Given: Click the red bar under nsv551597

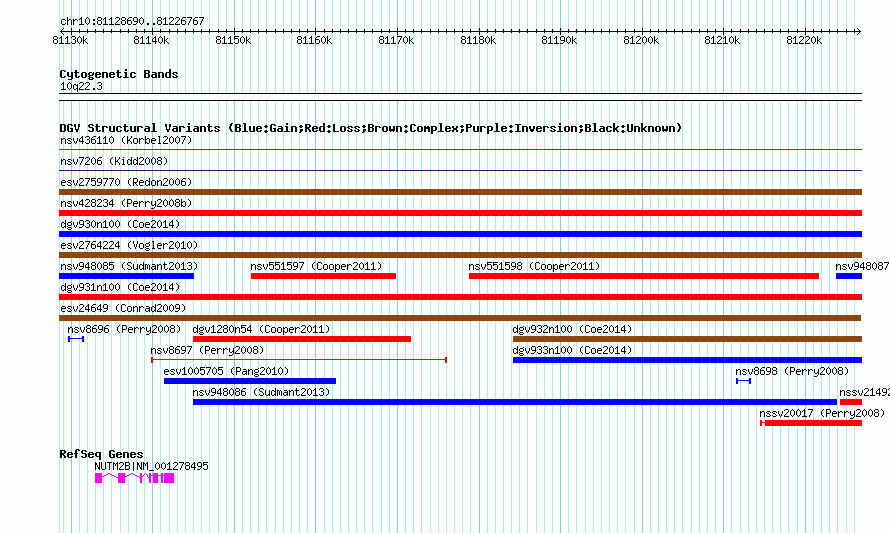Looking at the screenshot, I should point(324,276).
